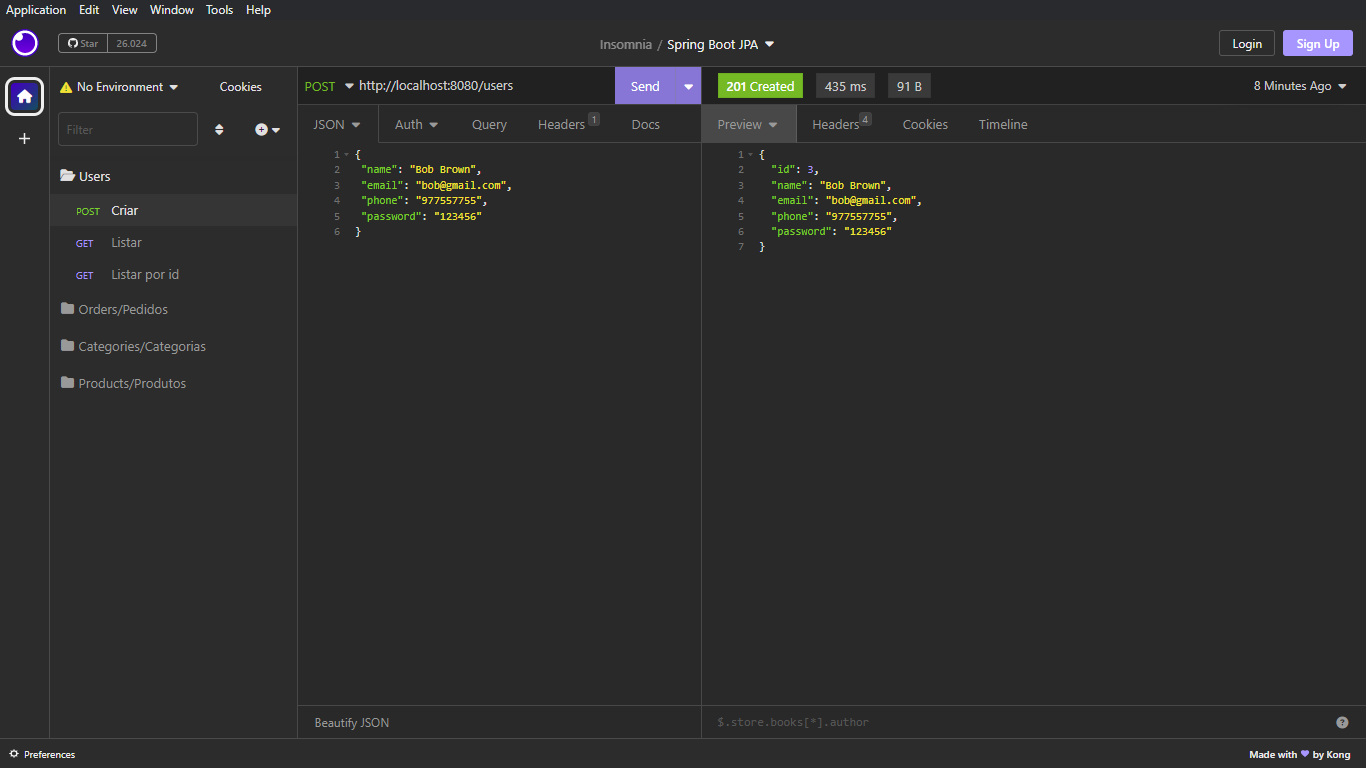Switch to the response Cookies tab
Image resolution: width=1366 pixels, height=768 pixels.
tap(925, 124)
